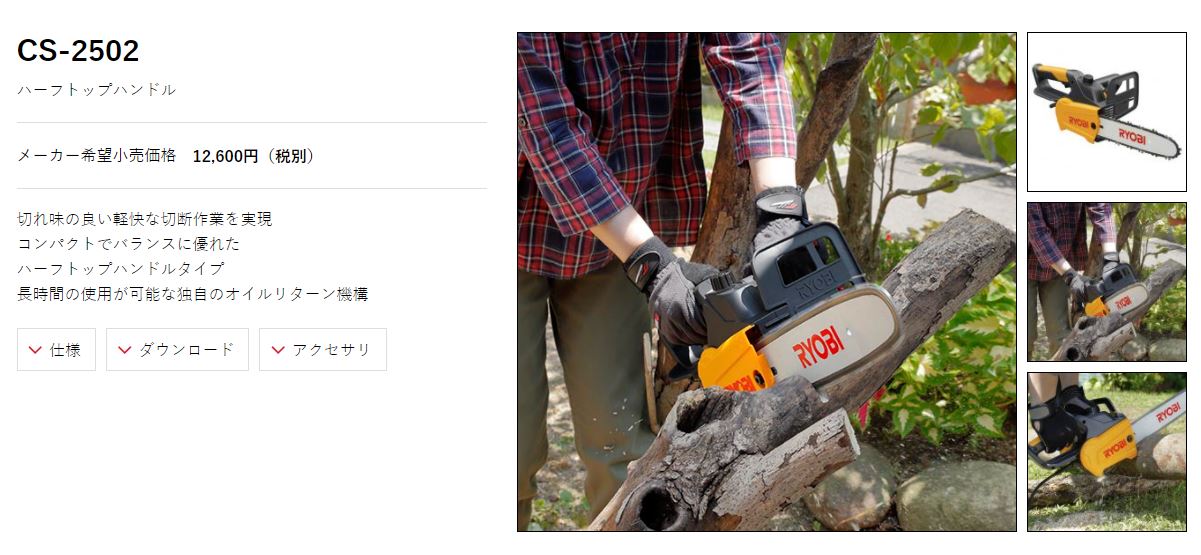Click the ハーフトップハンドル subtitle text
Screen dimensions: 1201x555
click(x=96, y=90)
